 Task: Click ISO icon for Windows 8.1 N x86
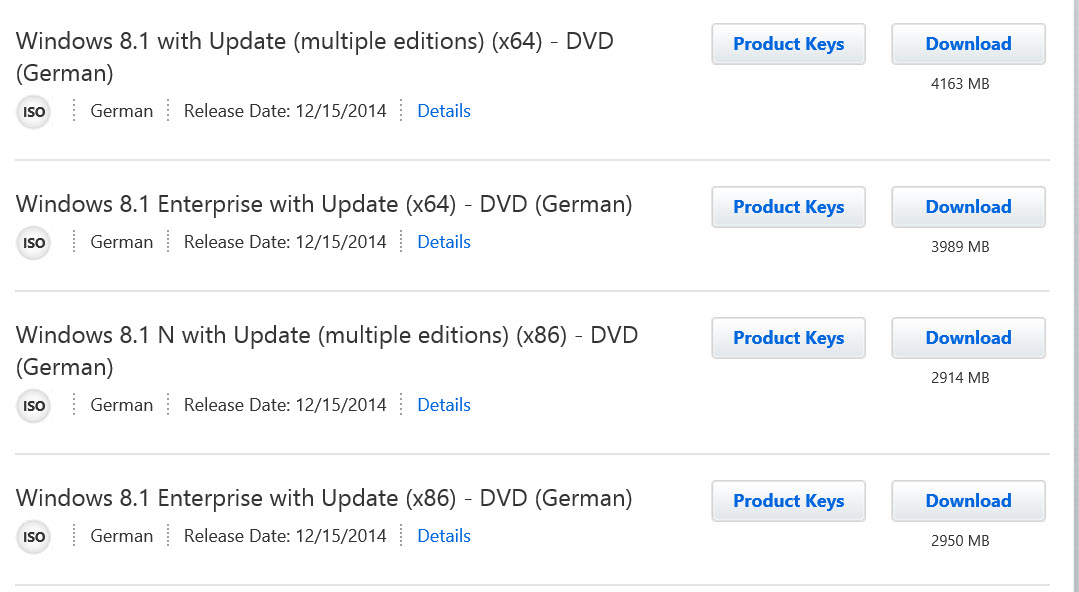(x=33, y=405)
